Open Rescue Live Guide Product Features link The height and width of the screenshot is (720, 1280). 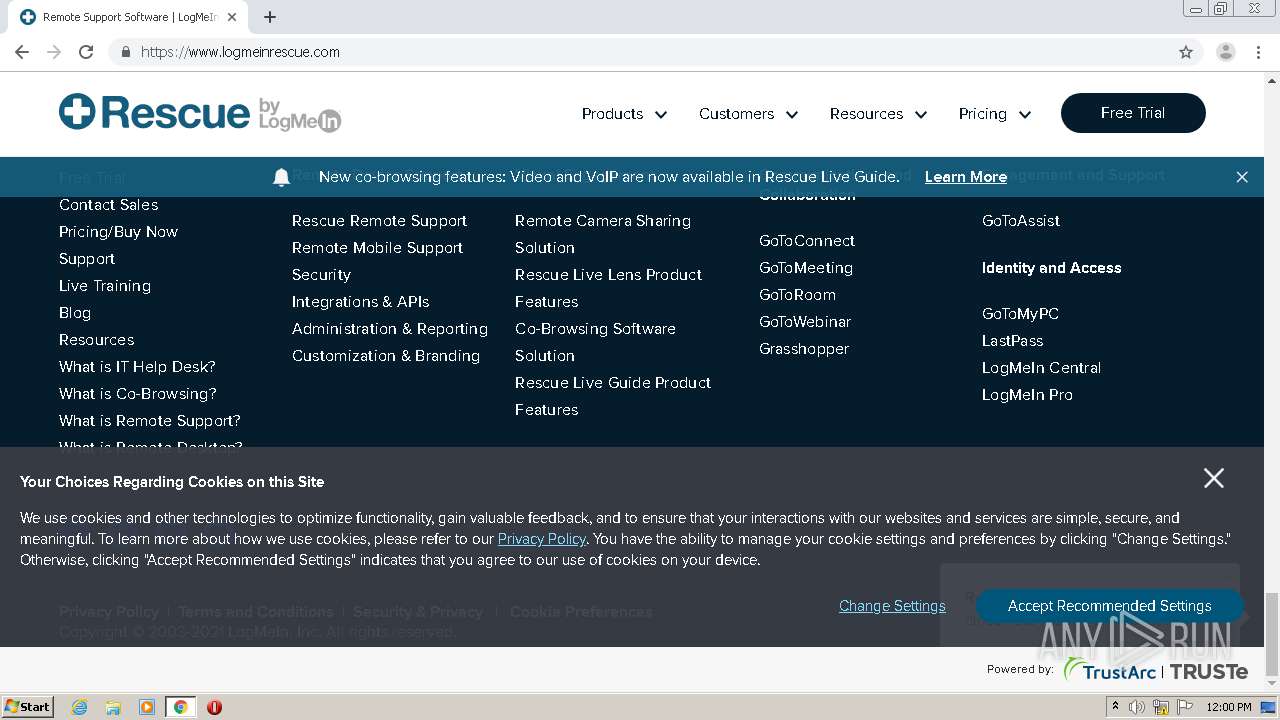tap(613, 396)
